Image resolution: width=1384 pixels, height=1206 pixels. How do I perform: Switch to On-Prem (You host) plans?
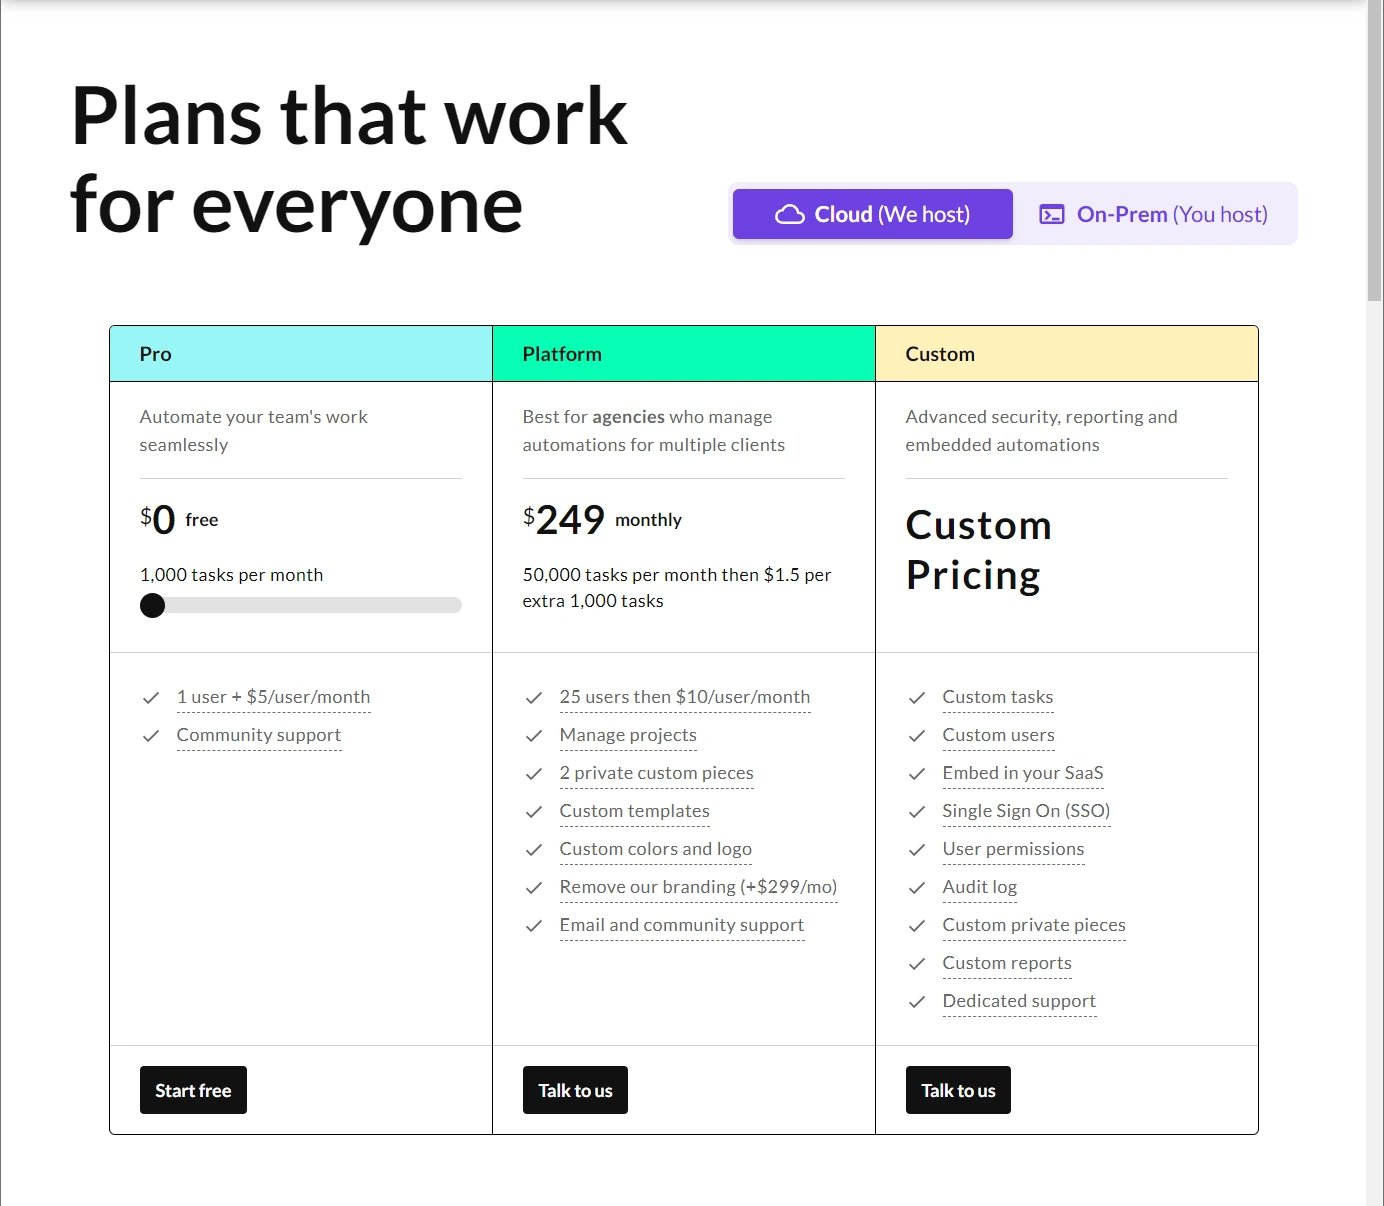1155,214
